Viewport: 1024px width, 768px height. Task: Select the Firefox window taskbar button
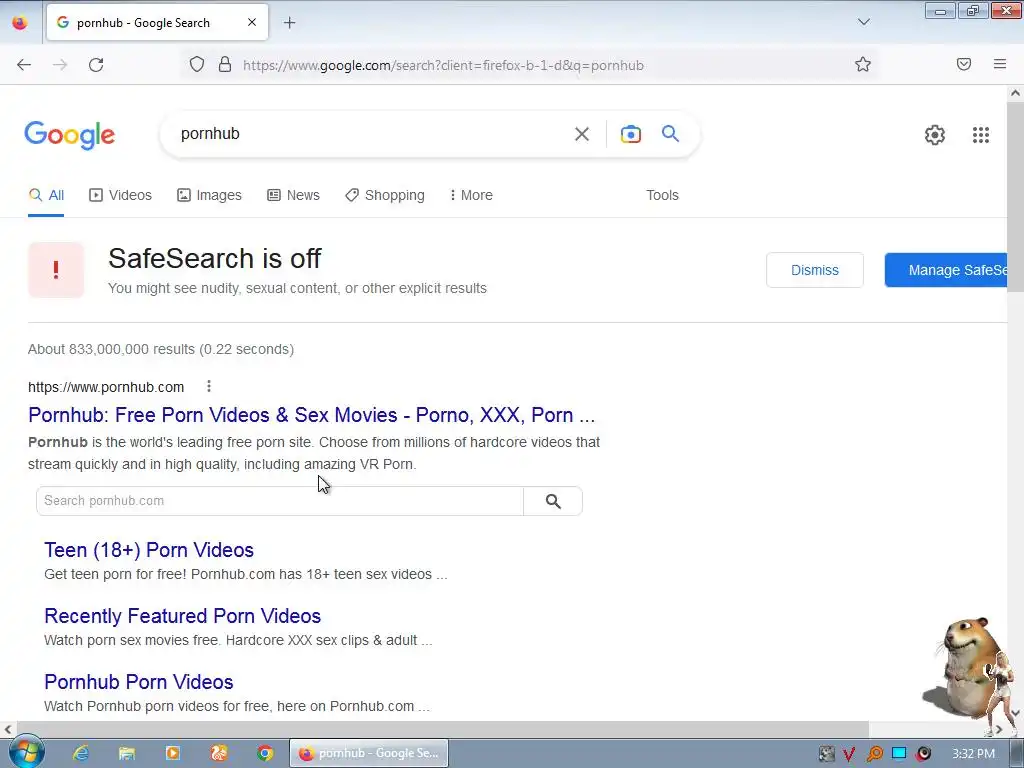click(x=369, y=753)
